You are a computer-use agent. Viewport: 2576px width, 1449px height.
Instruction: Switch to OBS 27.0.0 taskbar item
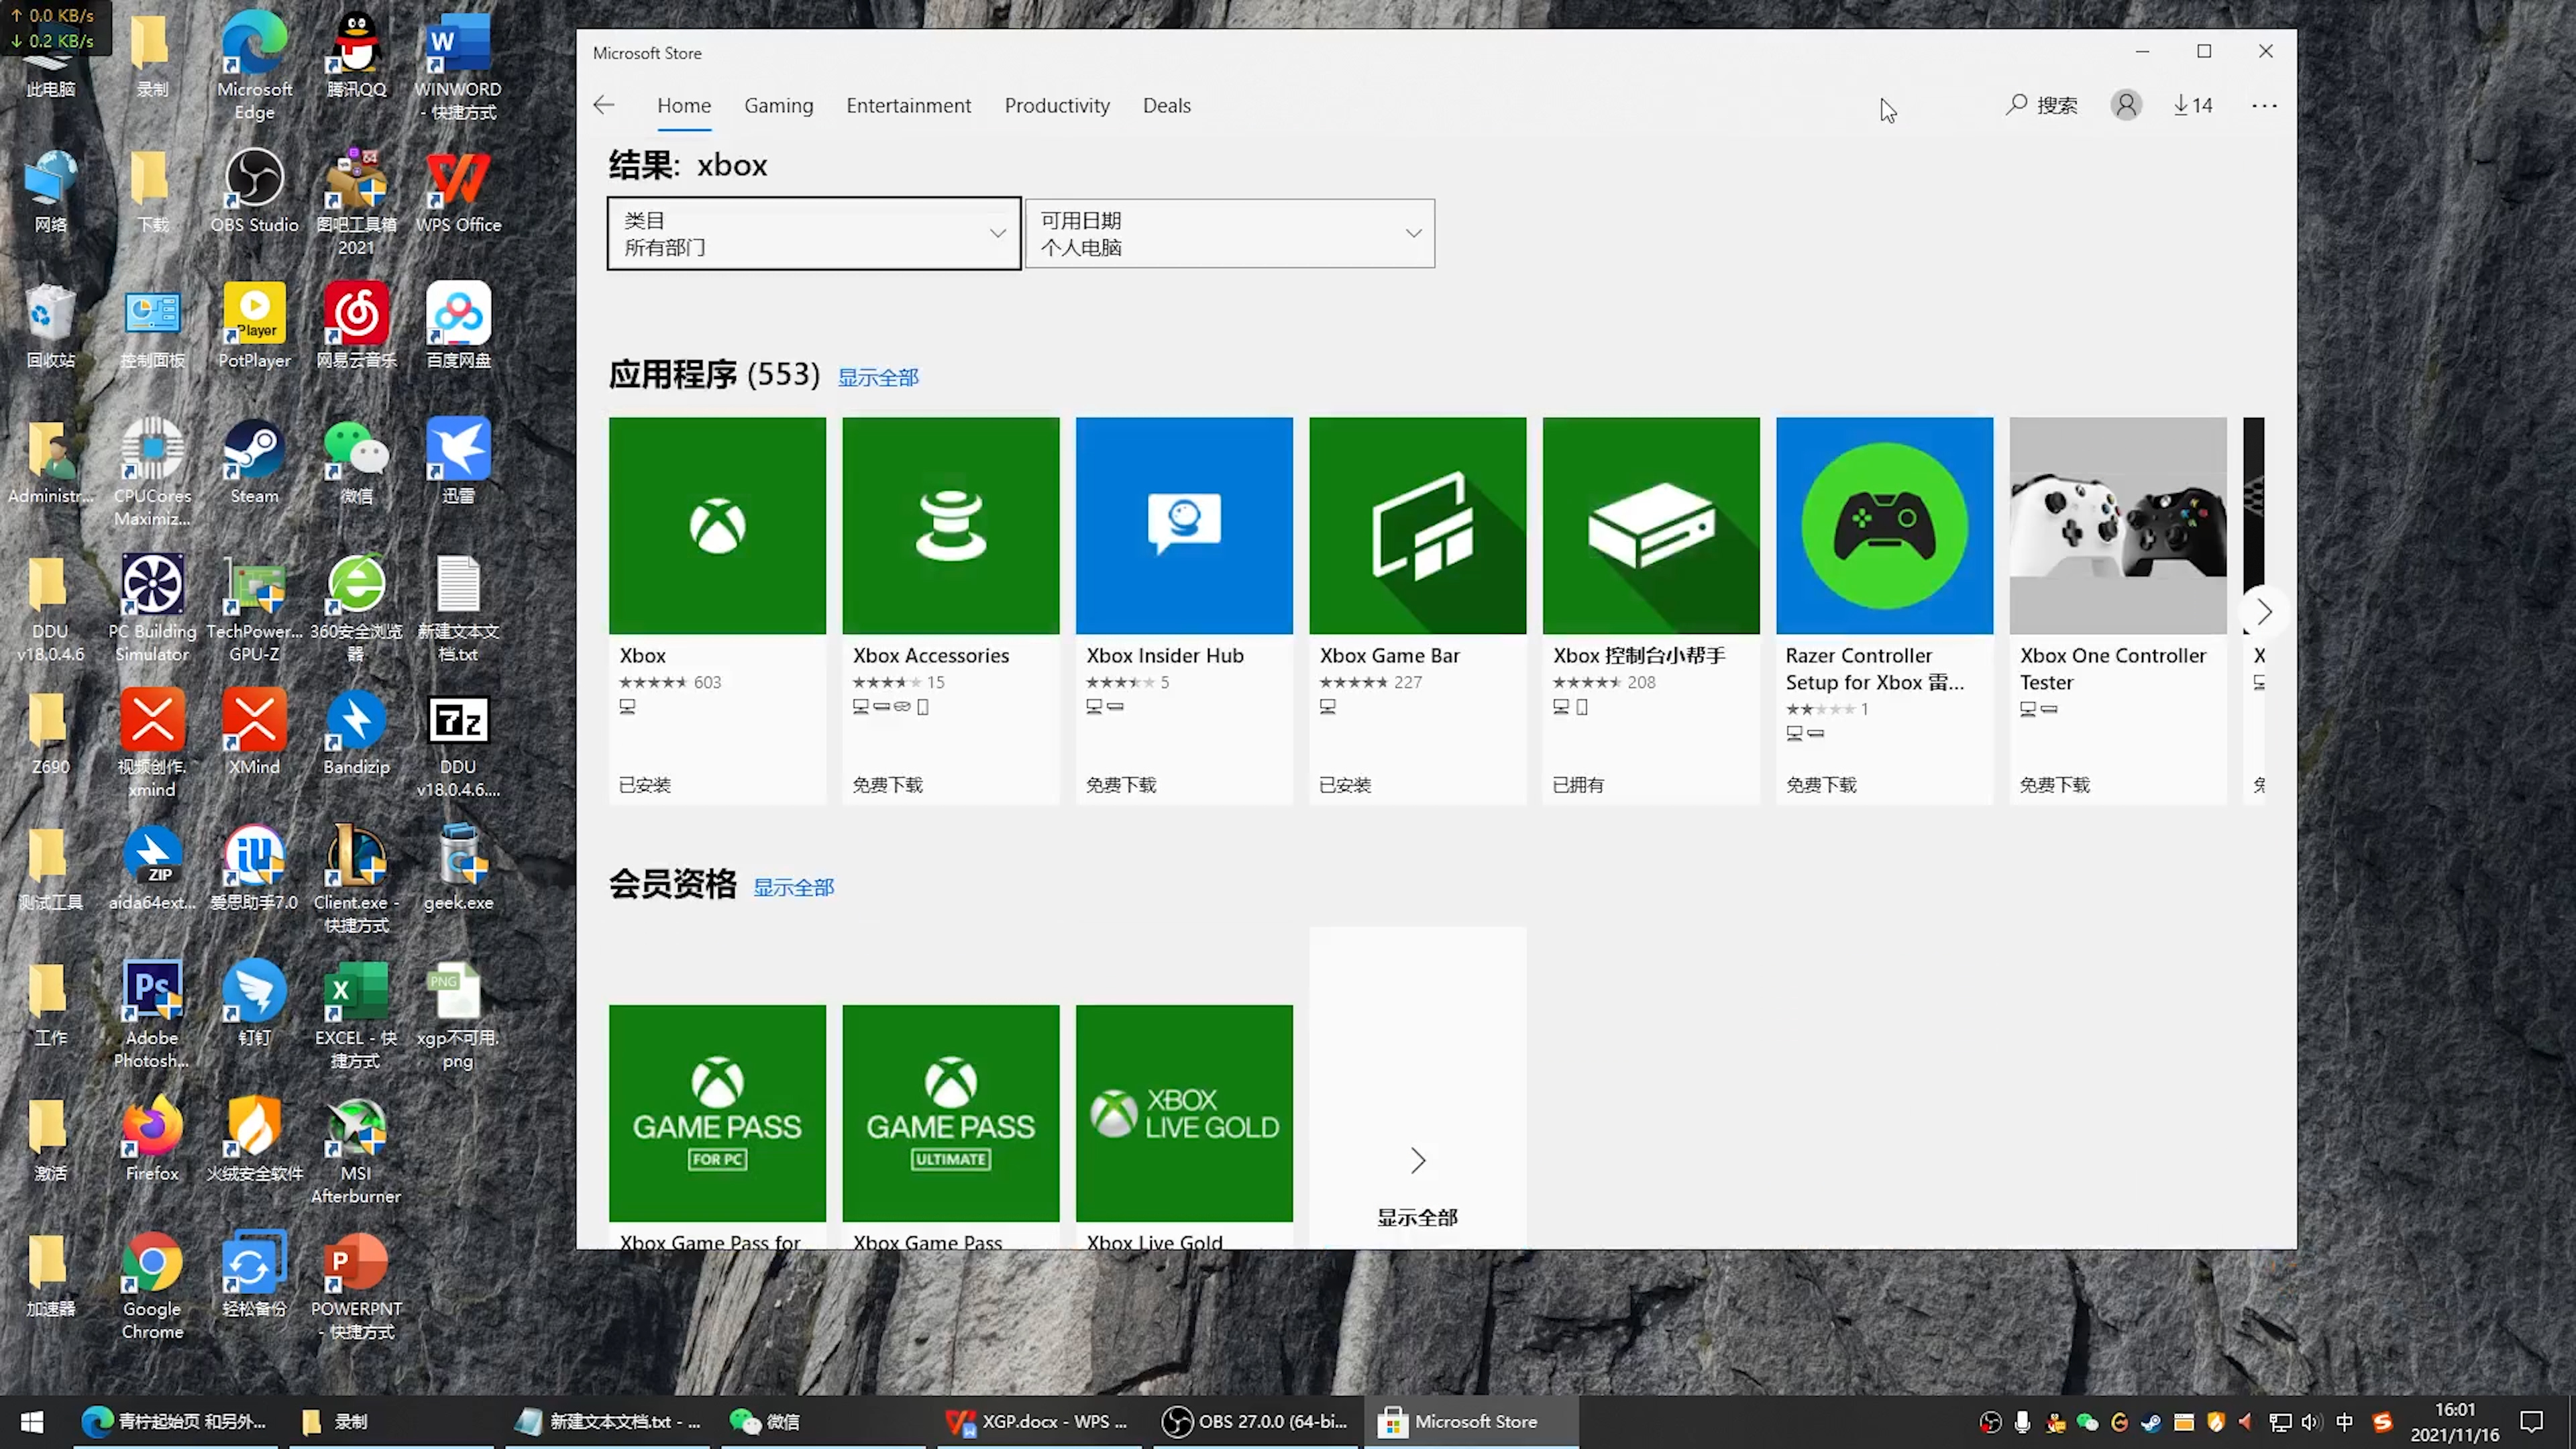pos(1256,1421)
